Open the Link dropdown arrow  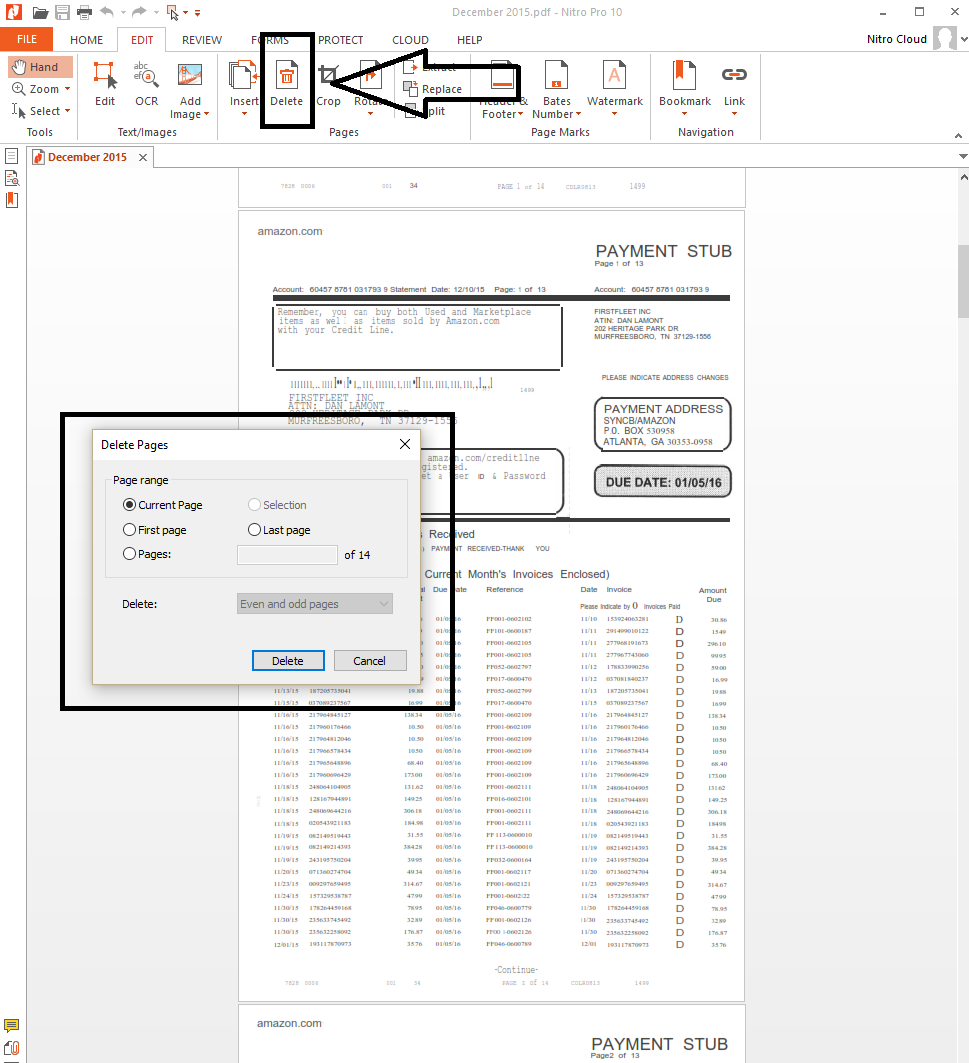[x=734, y=114]
